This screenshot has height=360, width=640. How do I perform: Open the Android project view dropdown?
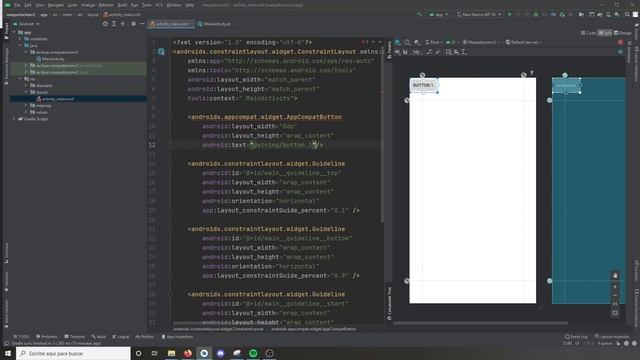(27, 24)
